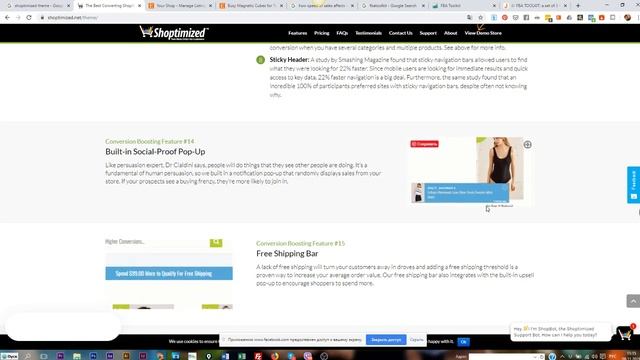Click the ShopBot support chat message bubble
Image resolution: width=640 pixels, height=360 pixels.
point(560,331)
